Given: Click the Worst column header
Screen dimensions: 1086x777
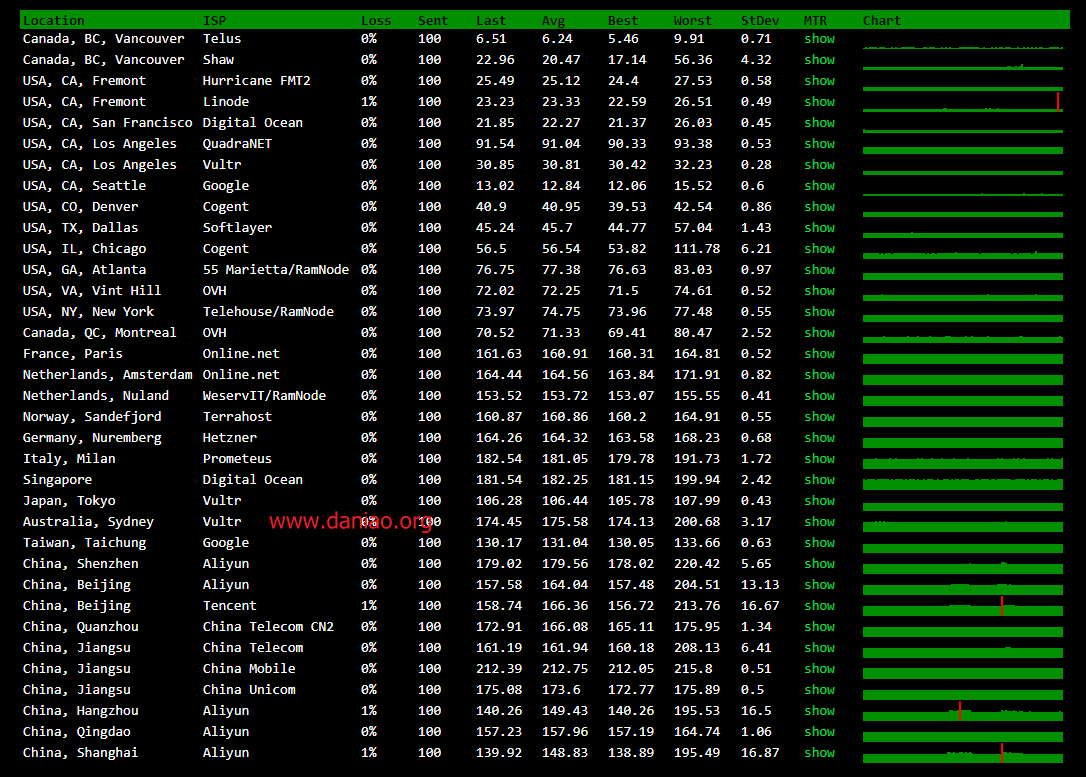Looking at the screenshot, I should tap(693, 21).
